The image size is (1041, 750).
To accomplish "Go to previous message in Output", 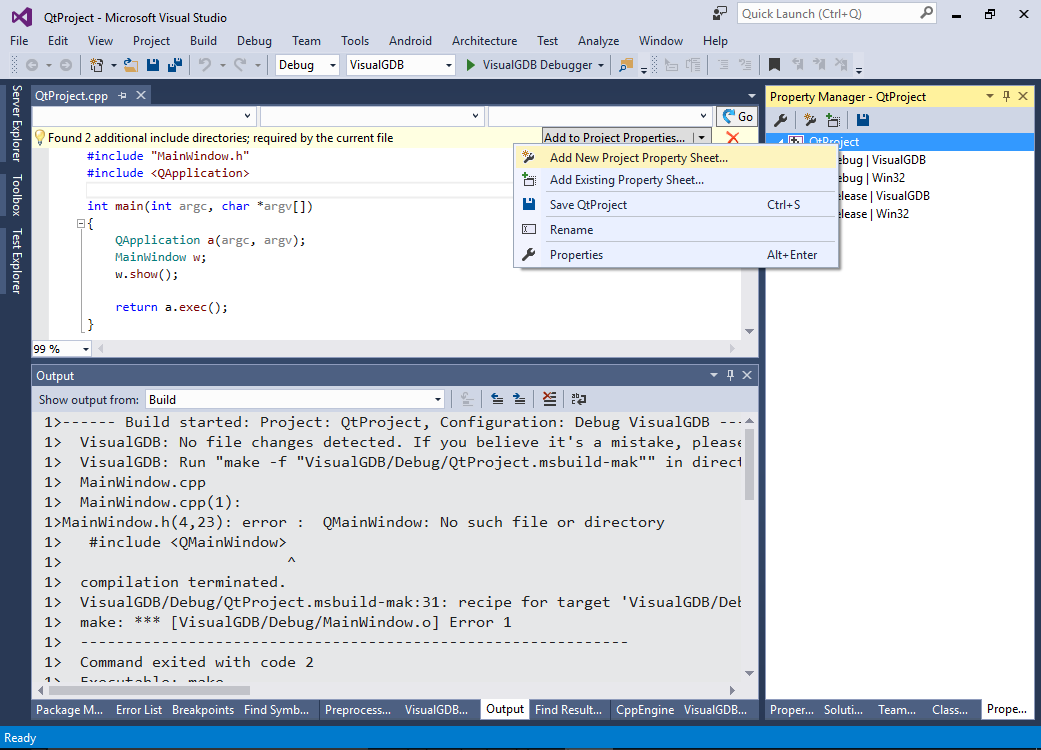I will pos(497,399).
